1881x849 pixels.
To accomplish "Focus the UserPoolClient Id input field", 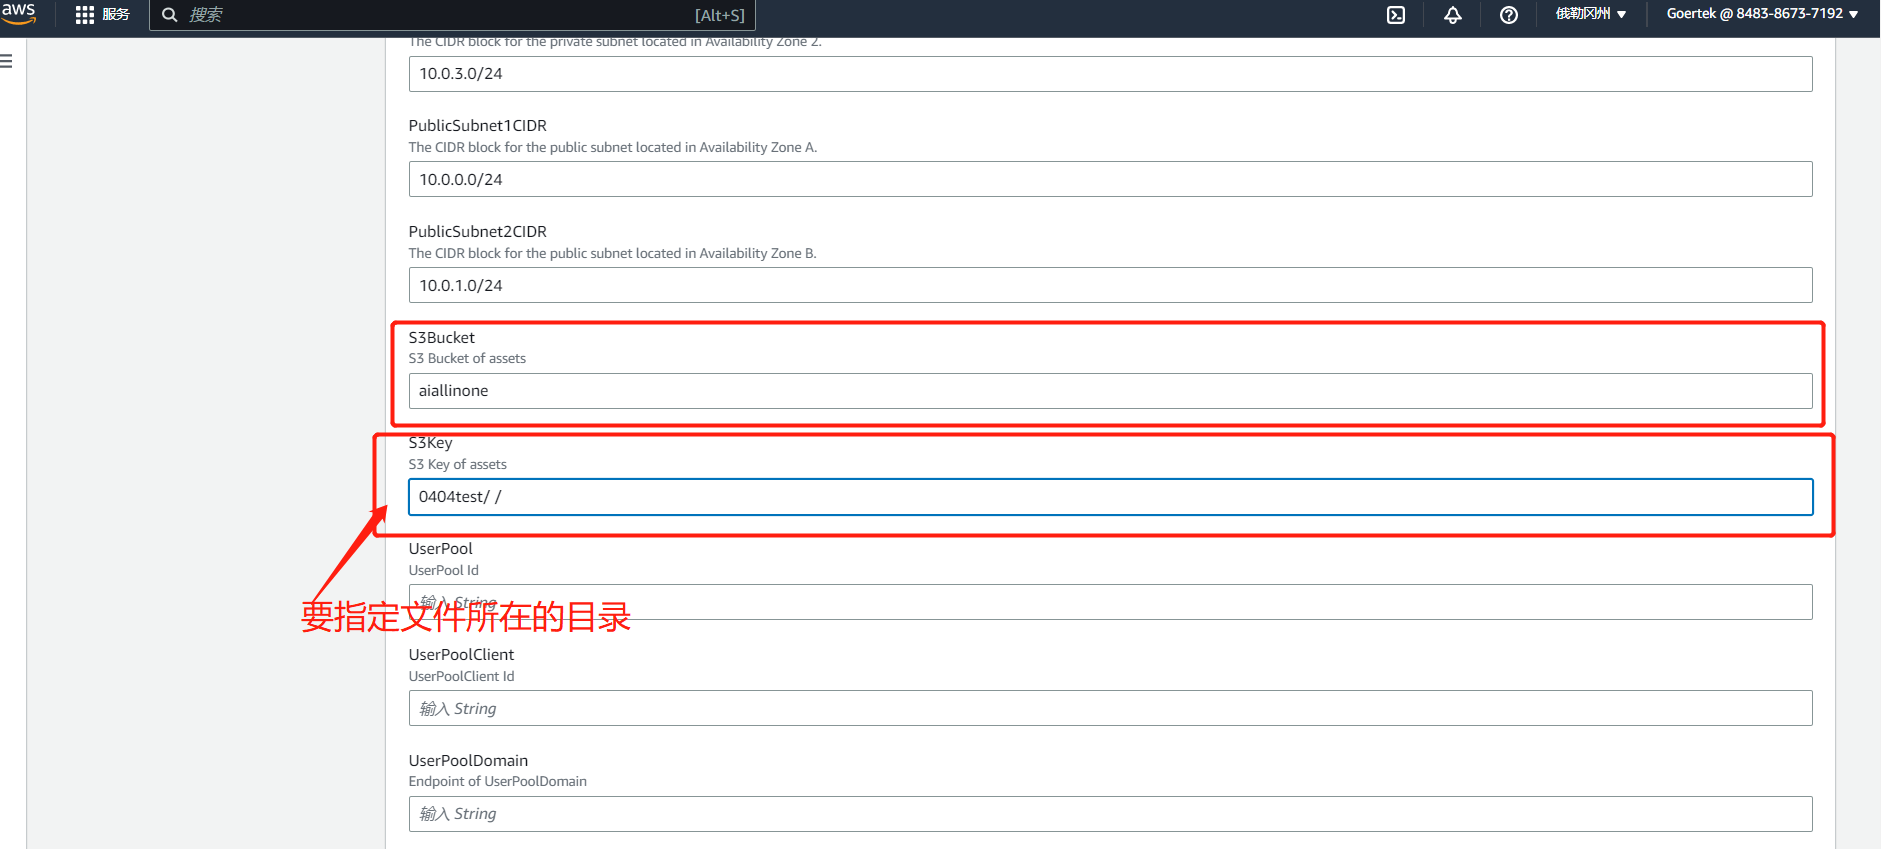I will click(1110, 708).
